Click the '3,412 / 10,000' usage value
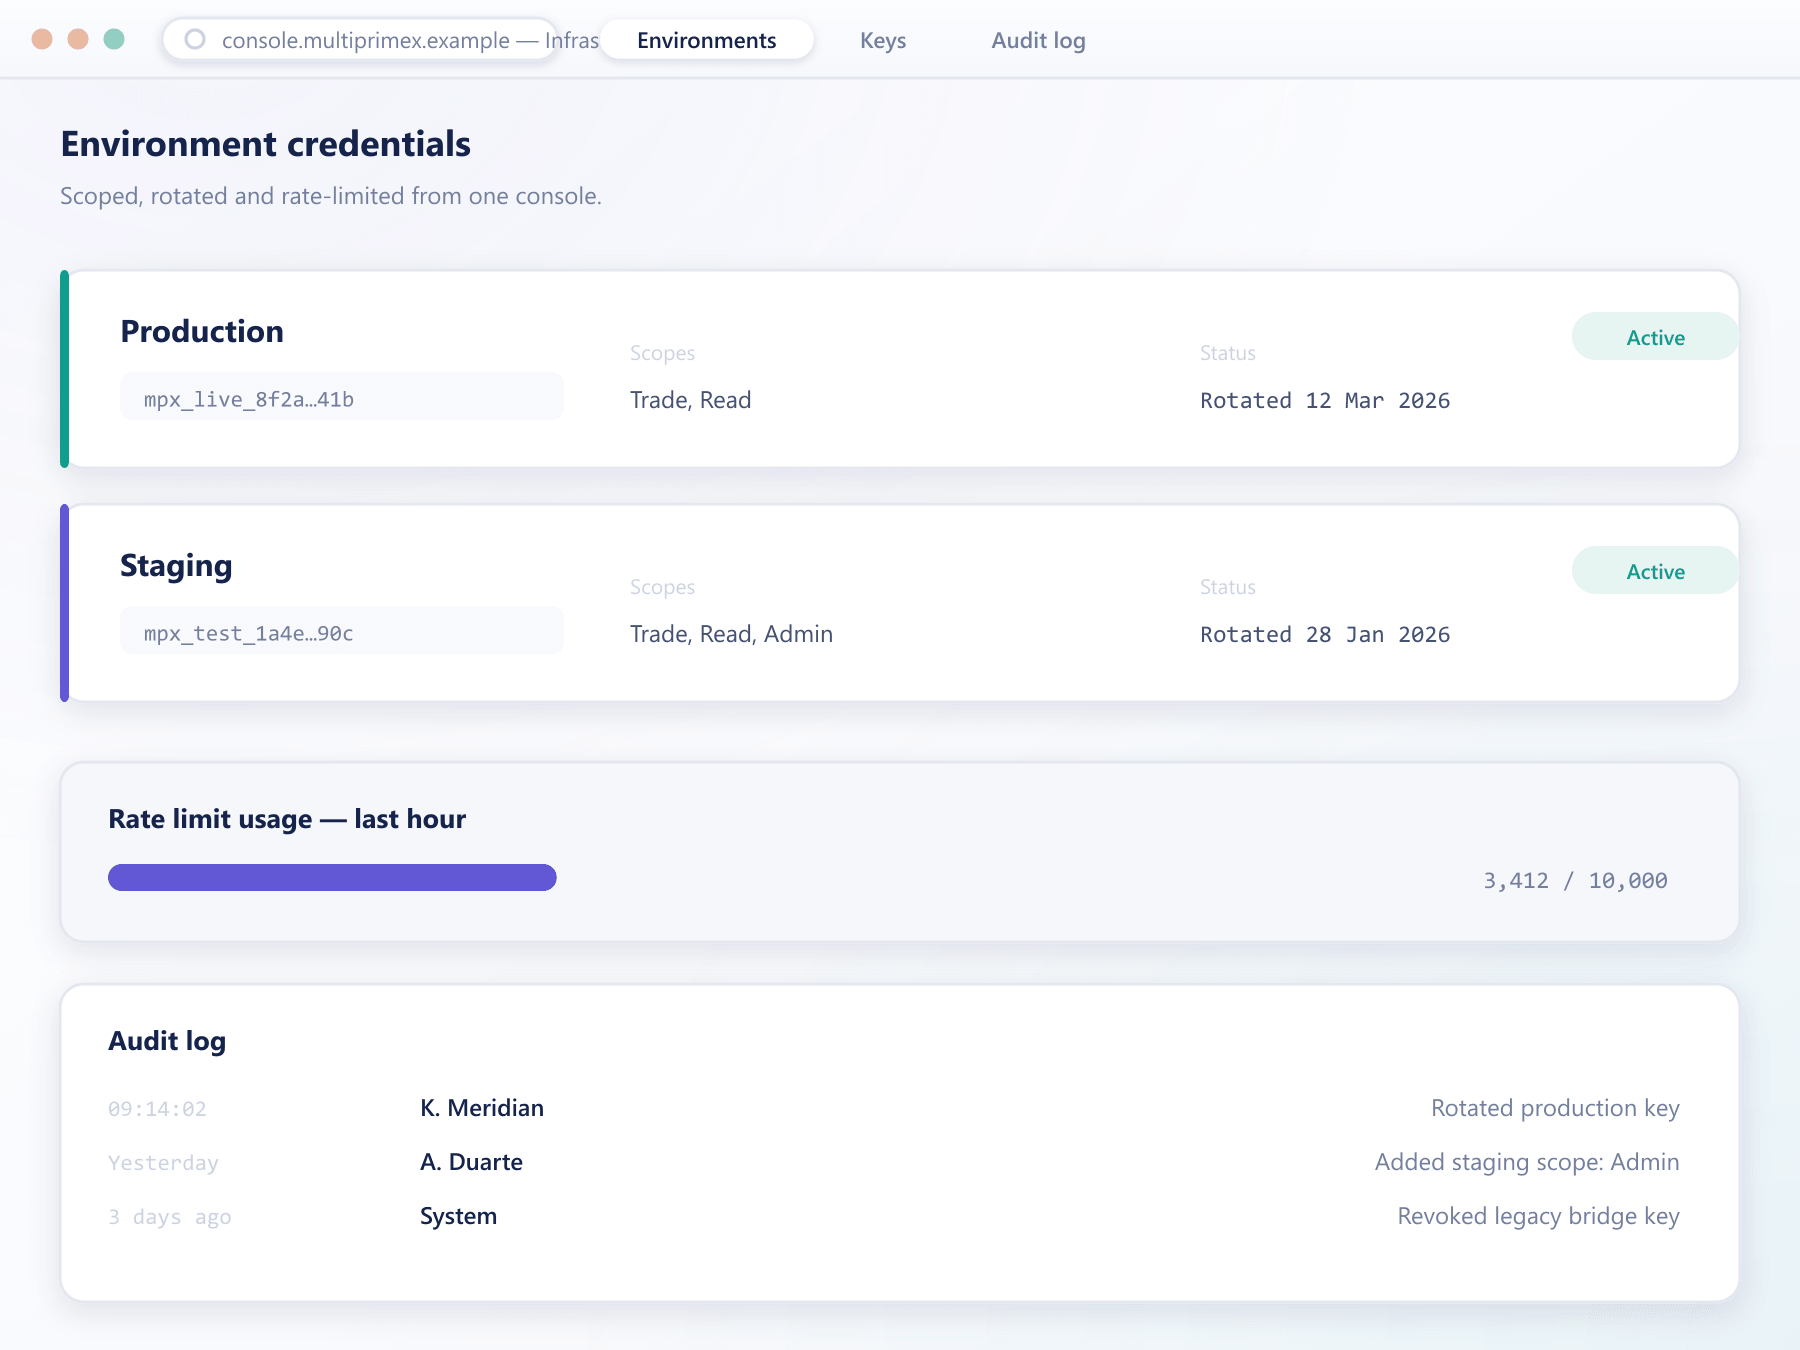 point(1575,881)
